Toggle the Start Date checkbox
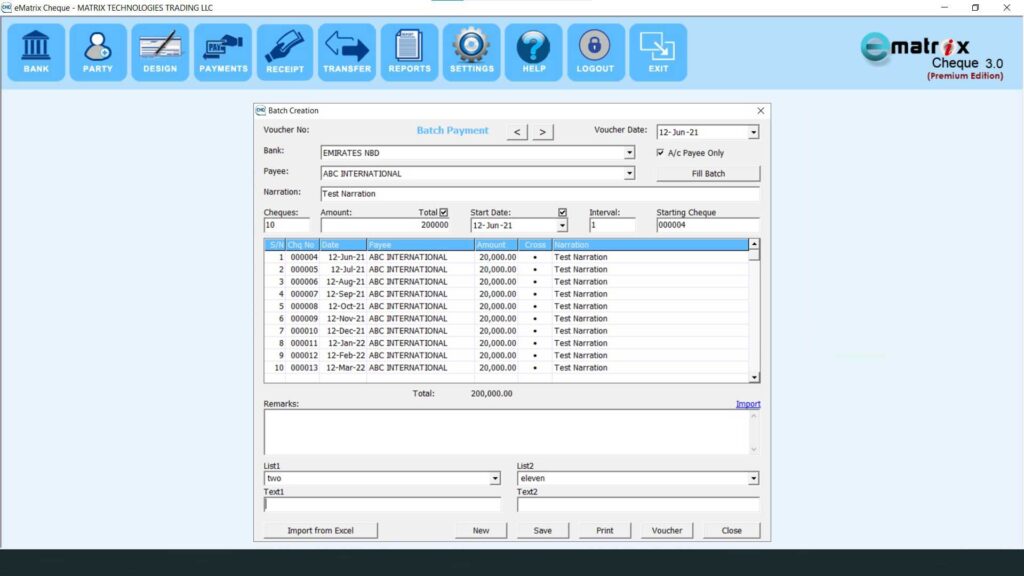The height and width of the screenshot is (576, 1024). tap(561, 212)
